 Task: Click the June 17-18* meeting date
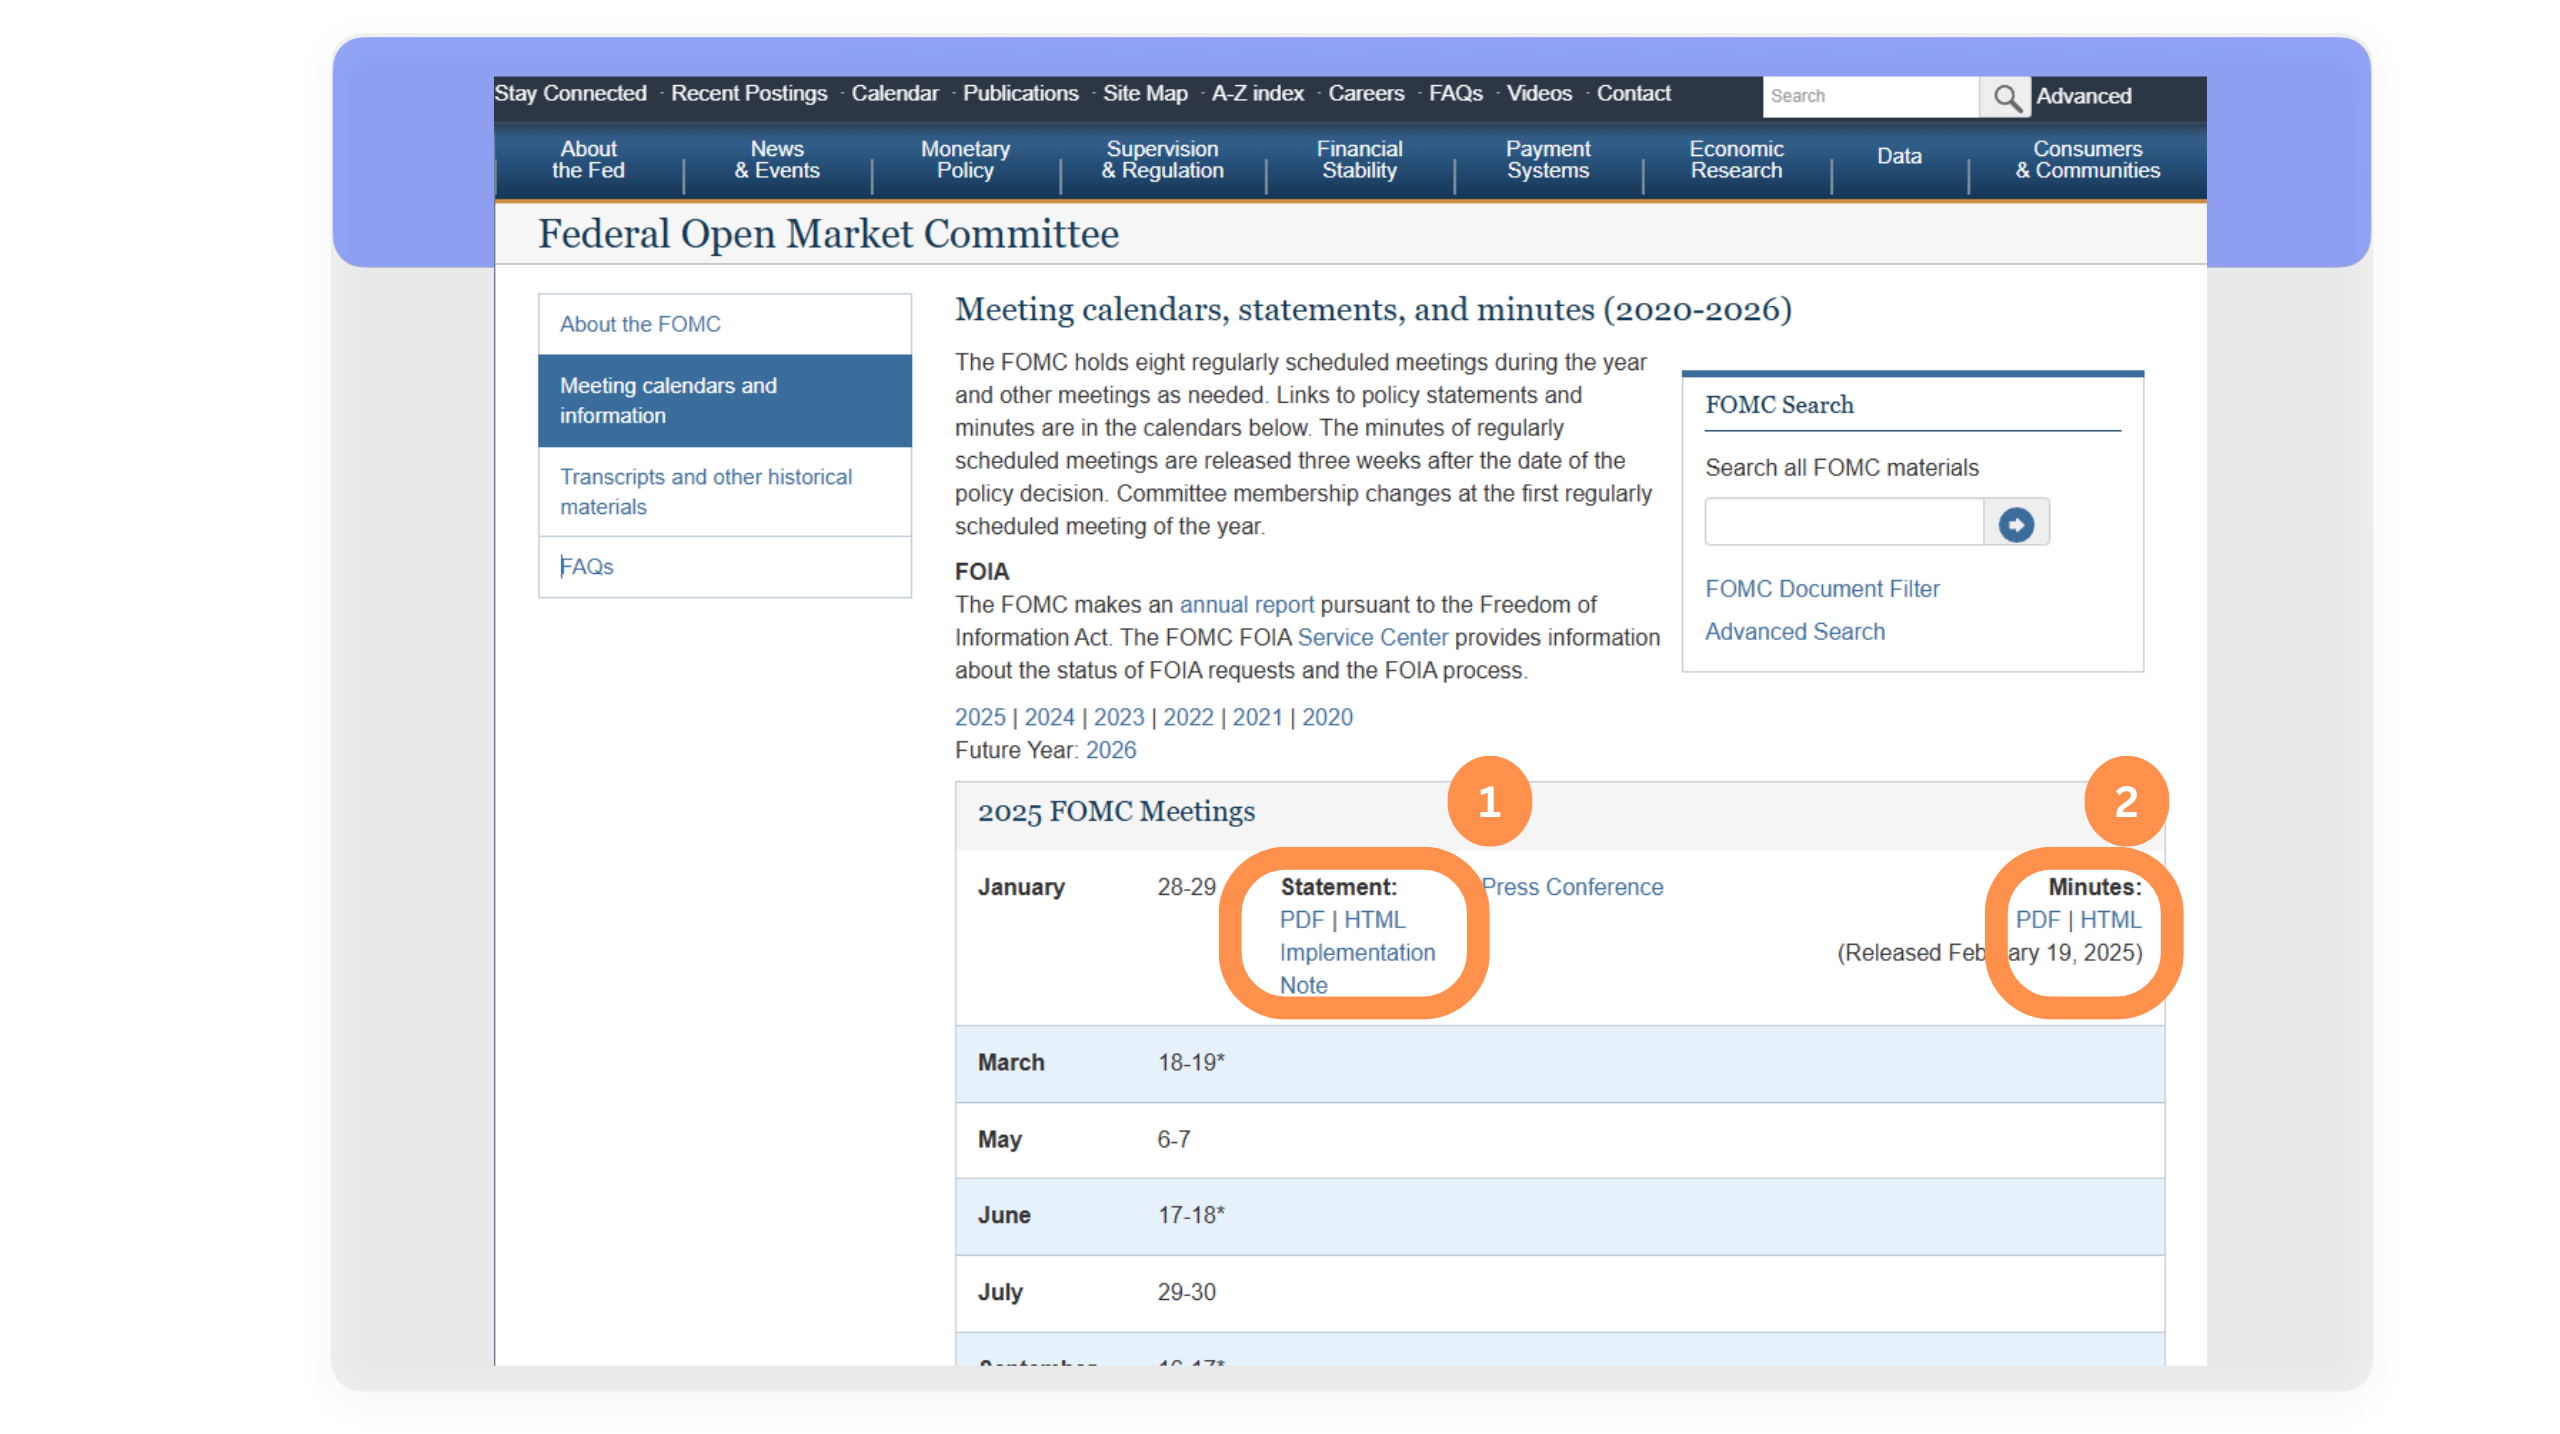click(x=1191, y=1216)
